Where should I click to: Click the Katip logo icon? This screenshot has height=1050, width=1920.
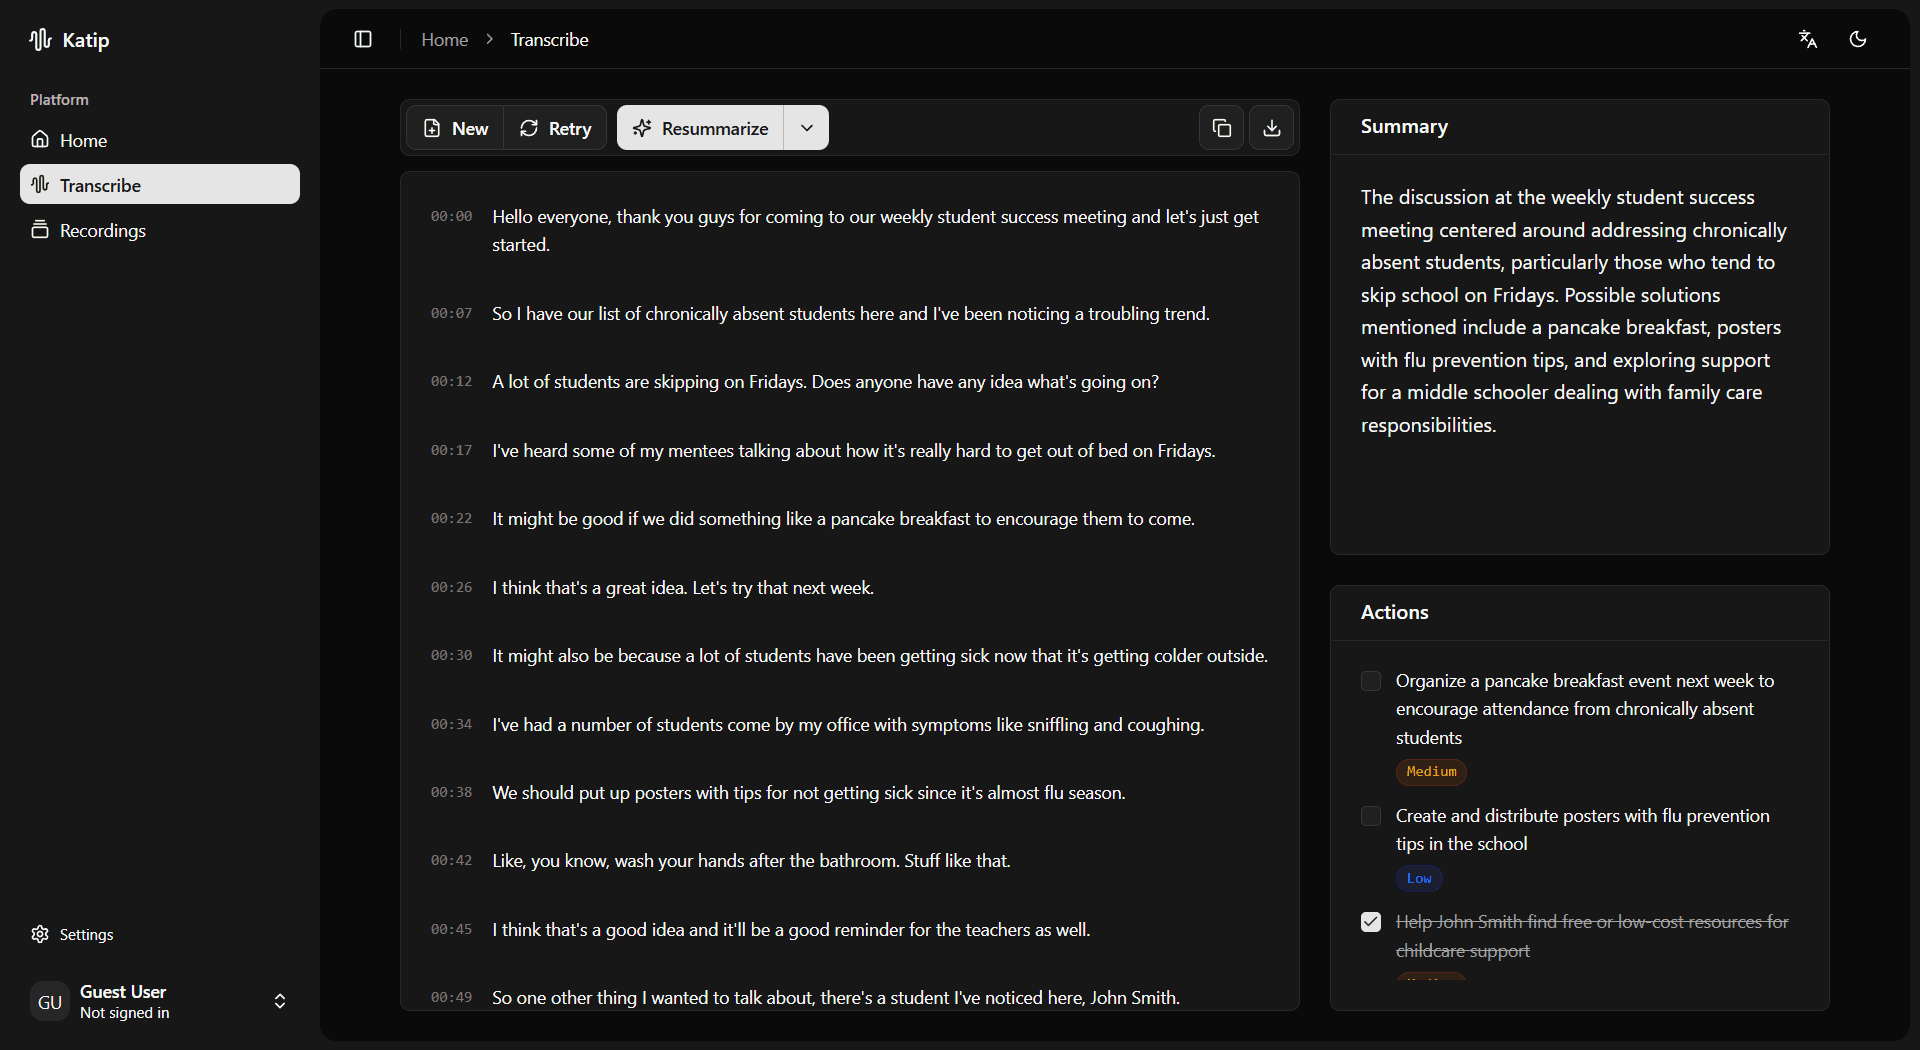(40, 40)
